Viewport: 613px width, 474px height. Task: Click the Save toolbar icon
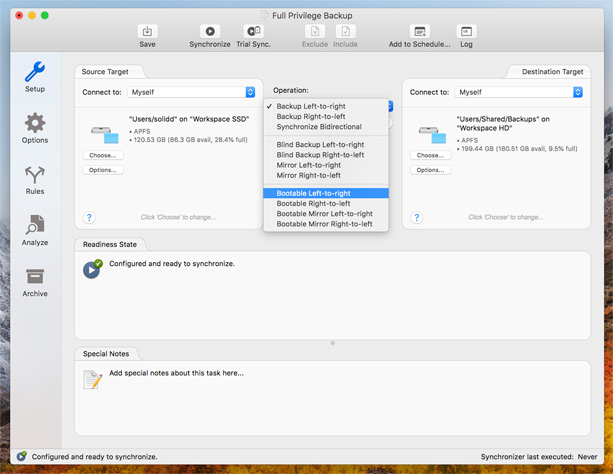click(147, 31)
